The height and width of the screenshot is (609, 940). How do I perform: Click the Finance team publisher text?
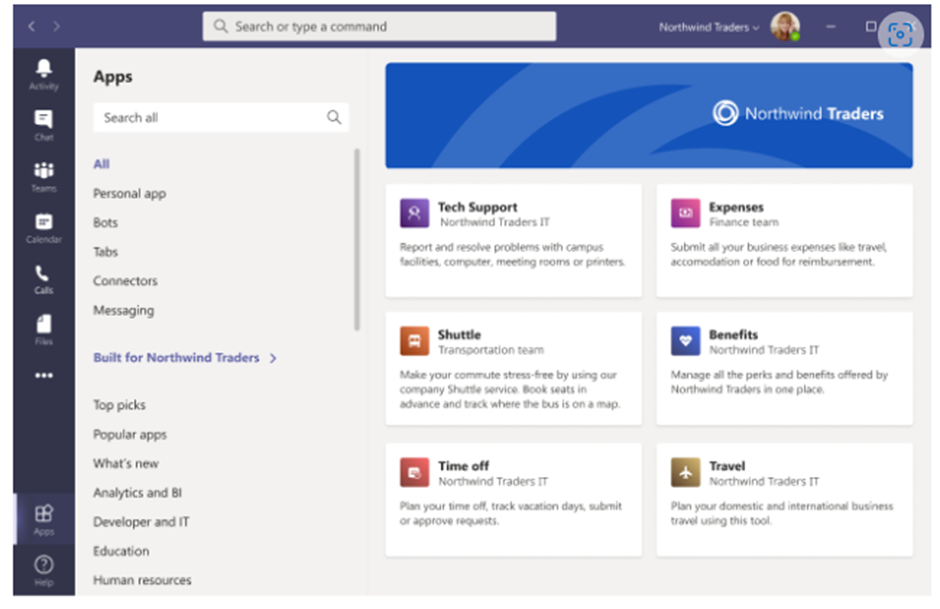click(x=744, y=222)
